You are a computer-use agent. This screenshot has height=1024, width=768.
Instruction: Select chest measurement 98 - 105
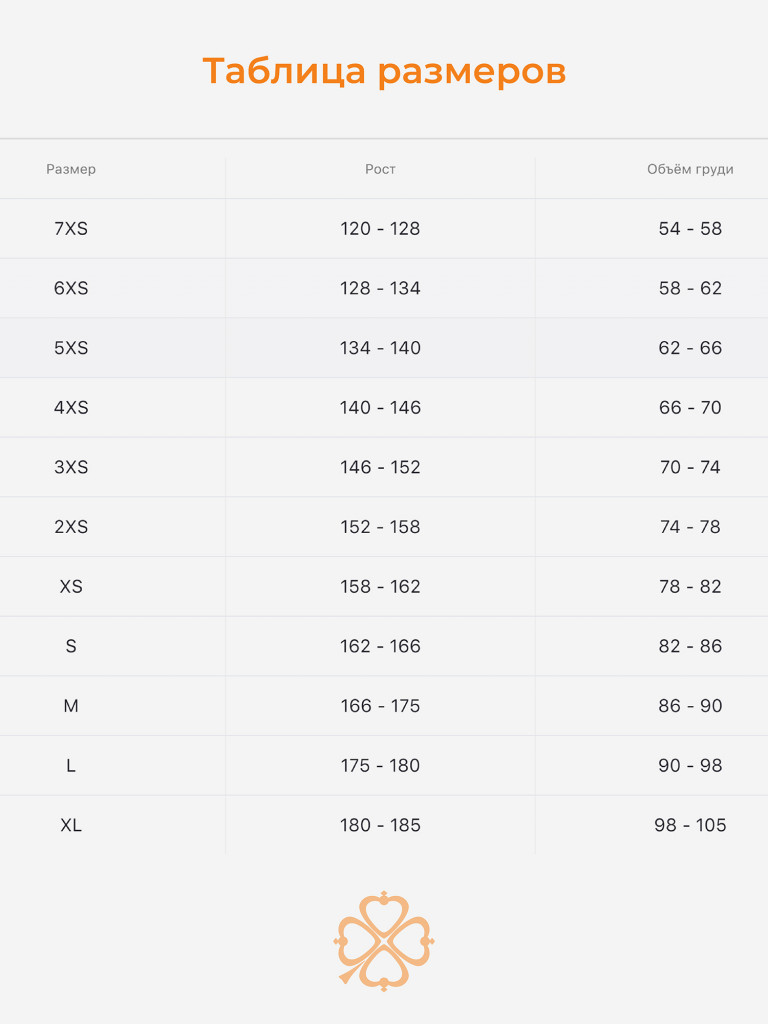point(690,825)
